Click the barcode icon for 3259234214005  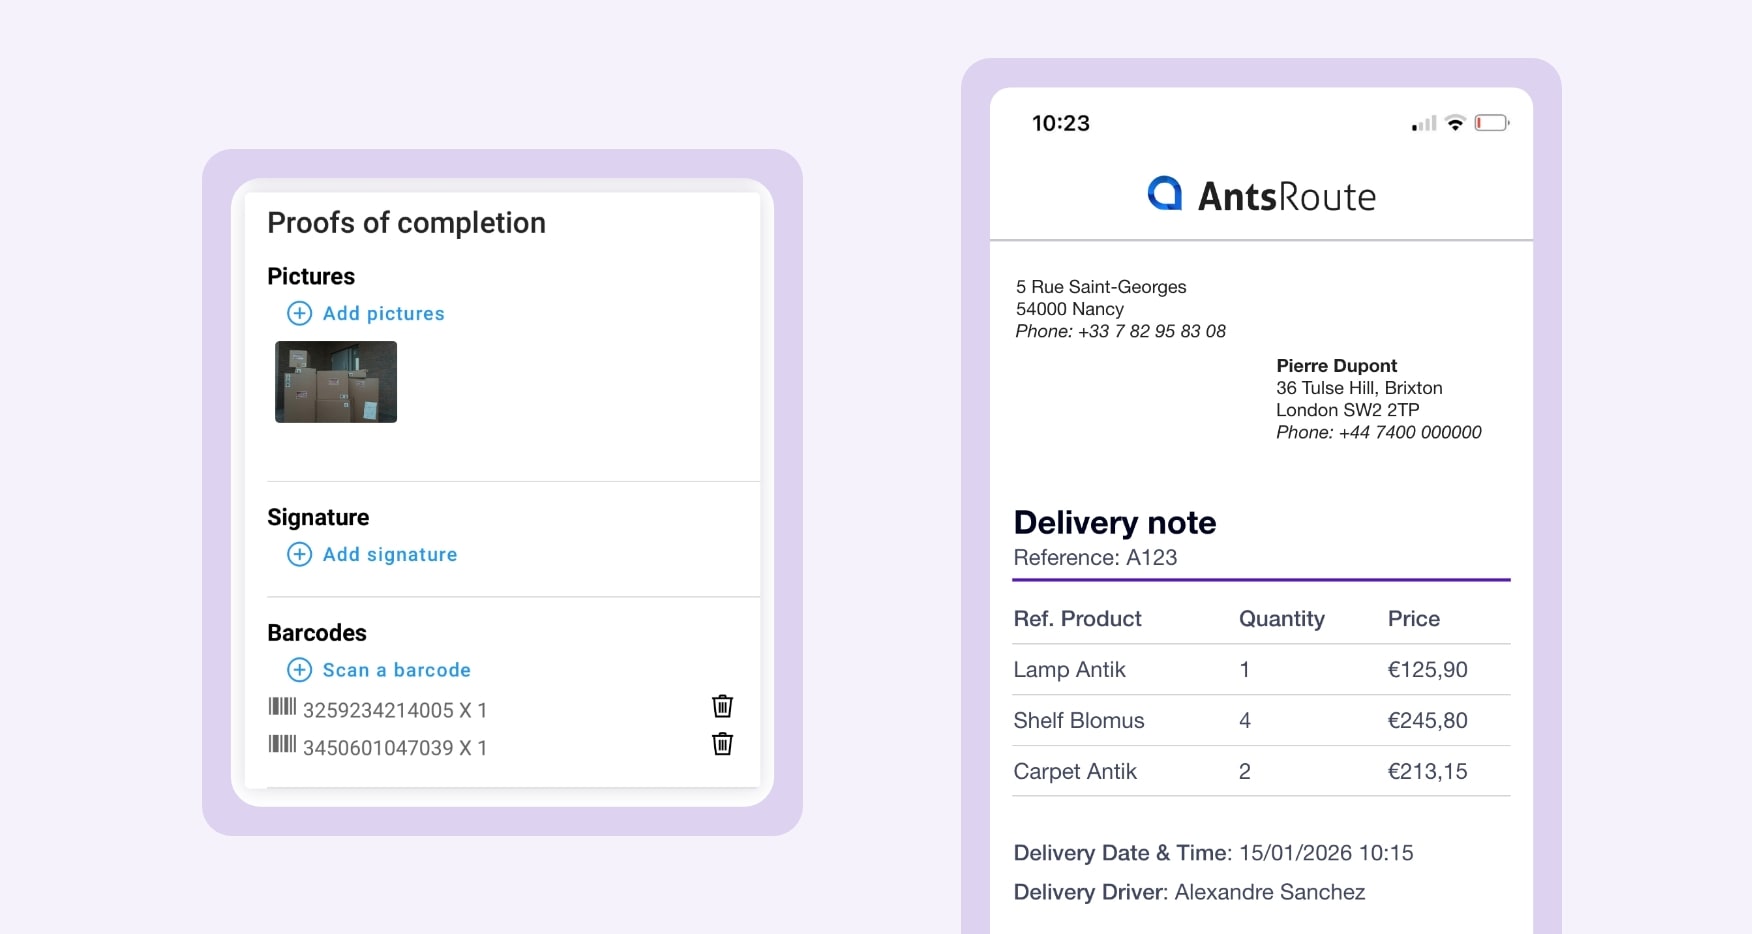(x=282, y=707)
